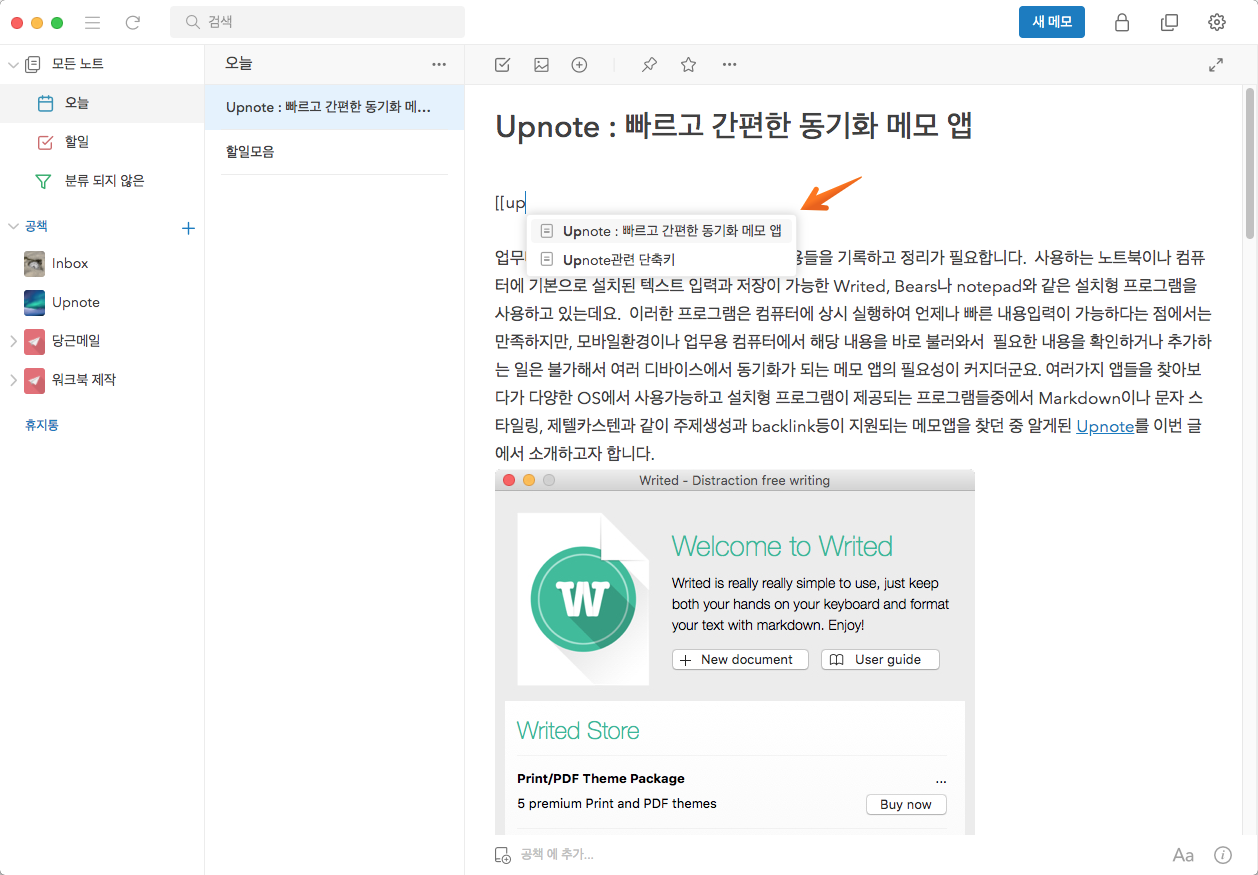The width and height of the screenshot is (1258, 875).
Task: Expand the 당근메일 notebook
Action: (13, 341)
